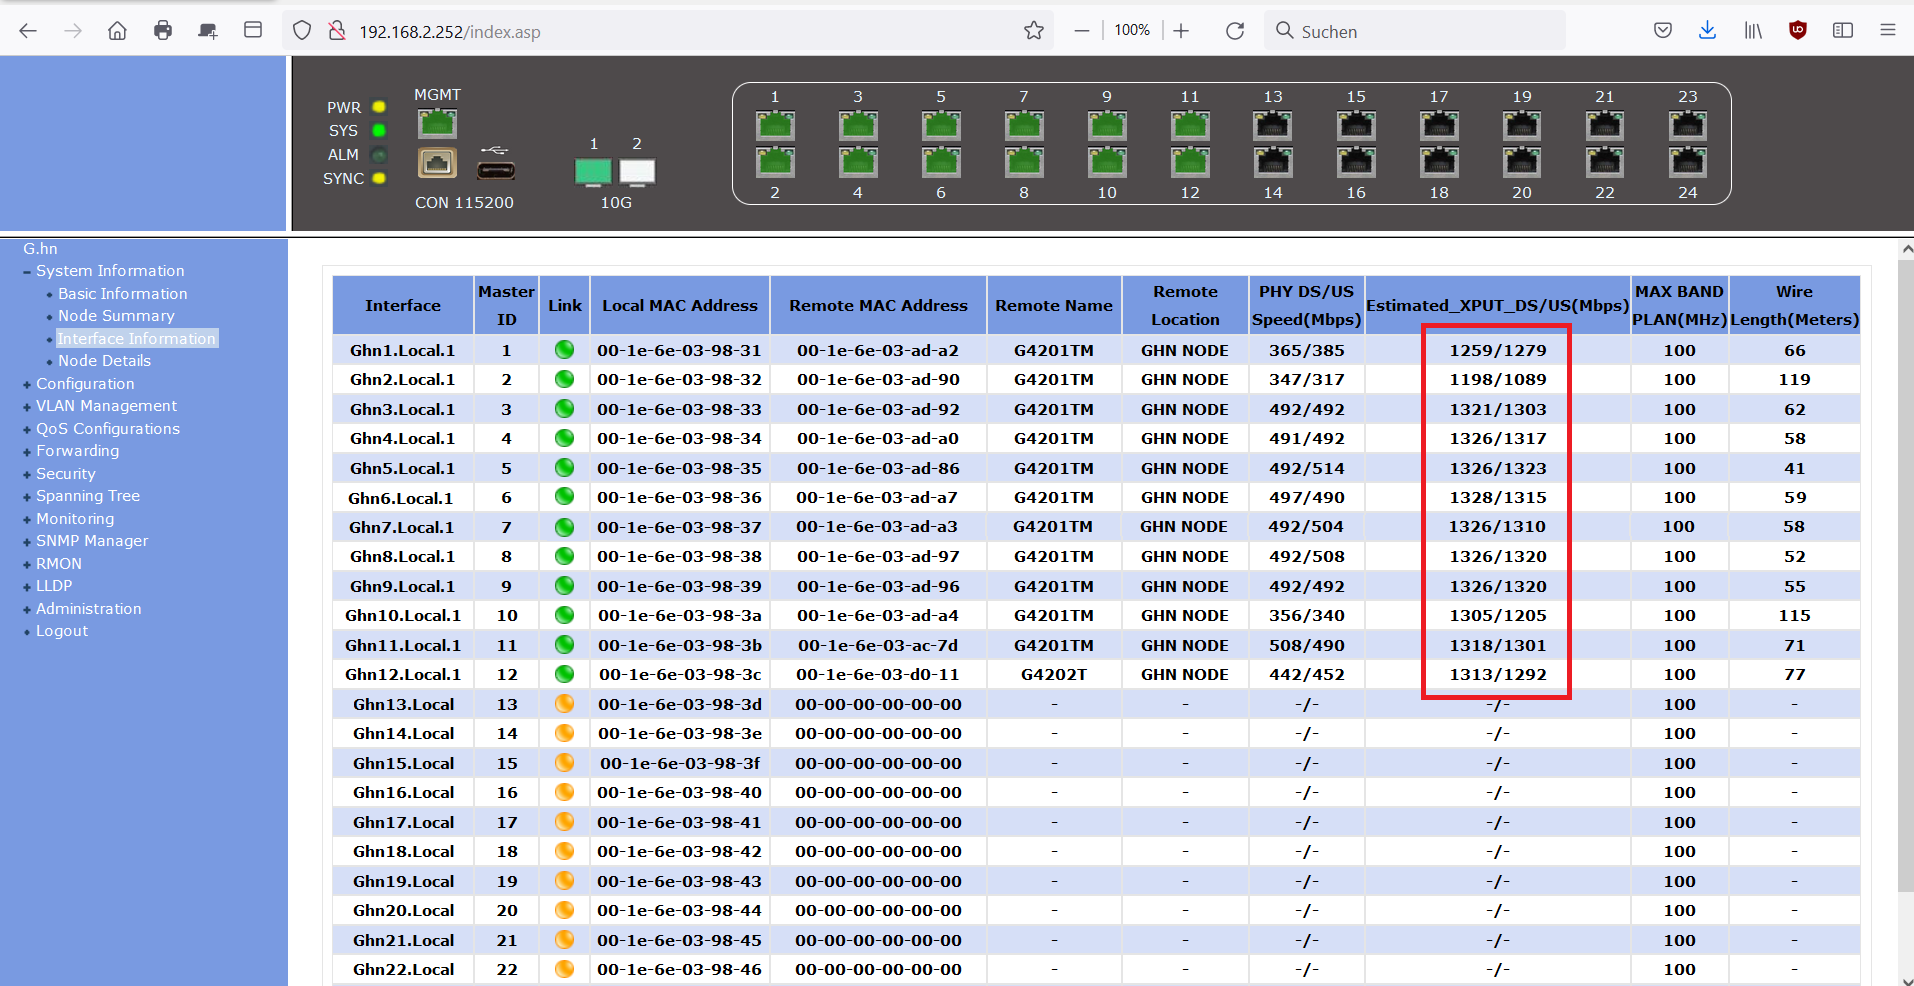1914x986 pixels.
Task: Expand the QoS Configurations menu
Action: pyautogui.click(x=27, y=429)
